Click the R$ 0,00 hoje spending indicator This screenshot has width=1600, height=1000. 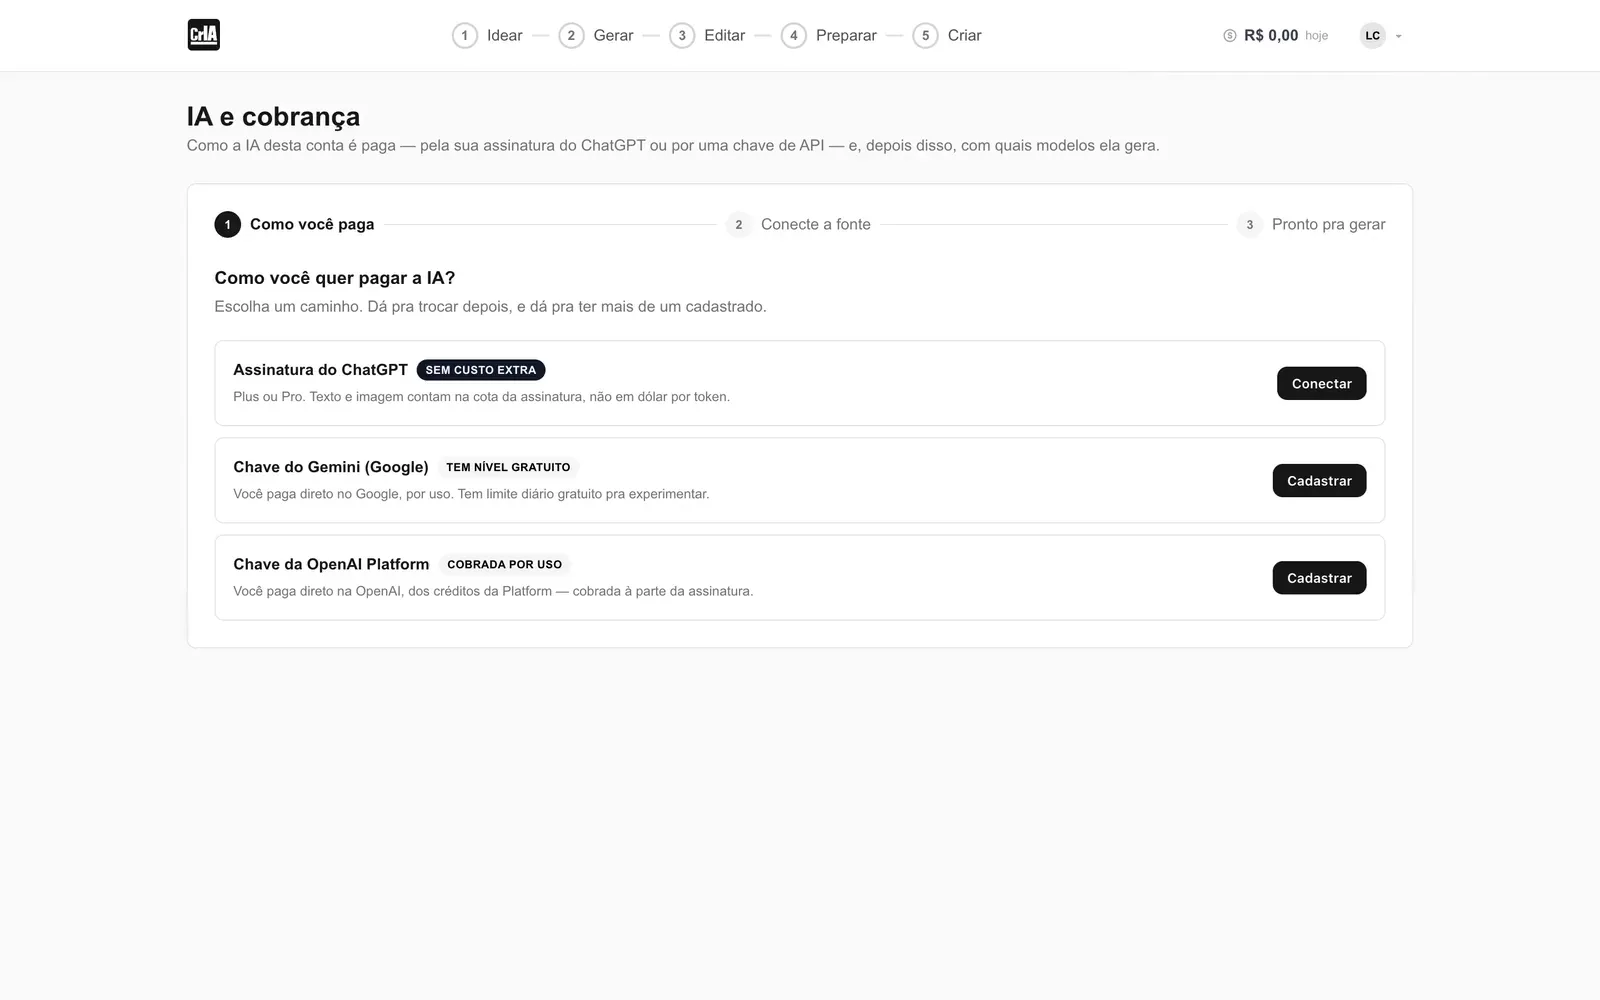tap(1276, 36)
